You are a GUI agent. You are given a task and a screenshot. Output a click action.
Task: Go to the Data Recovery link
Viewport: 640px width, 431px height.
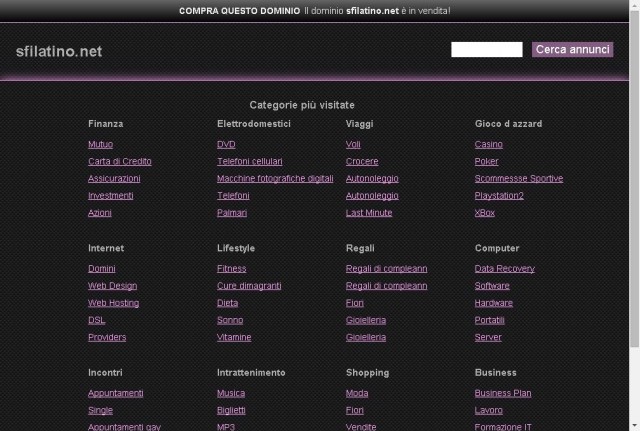pyautogui.click(x=504, y=269)
